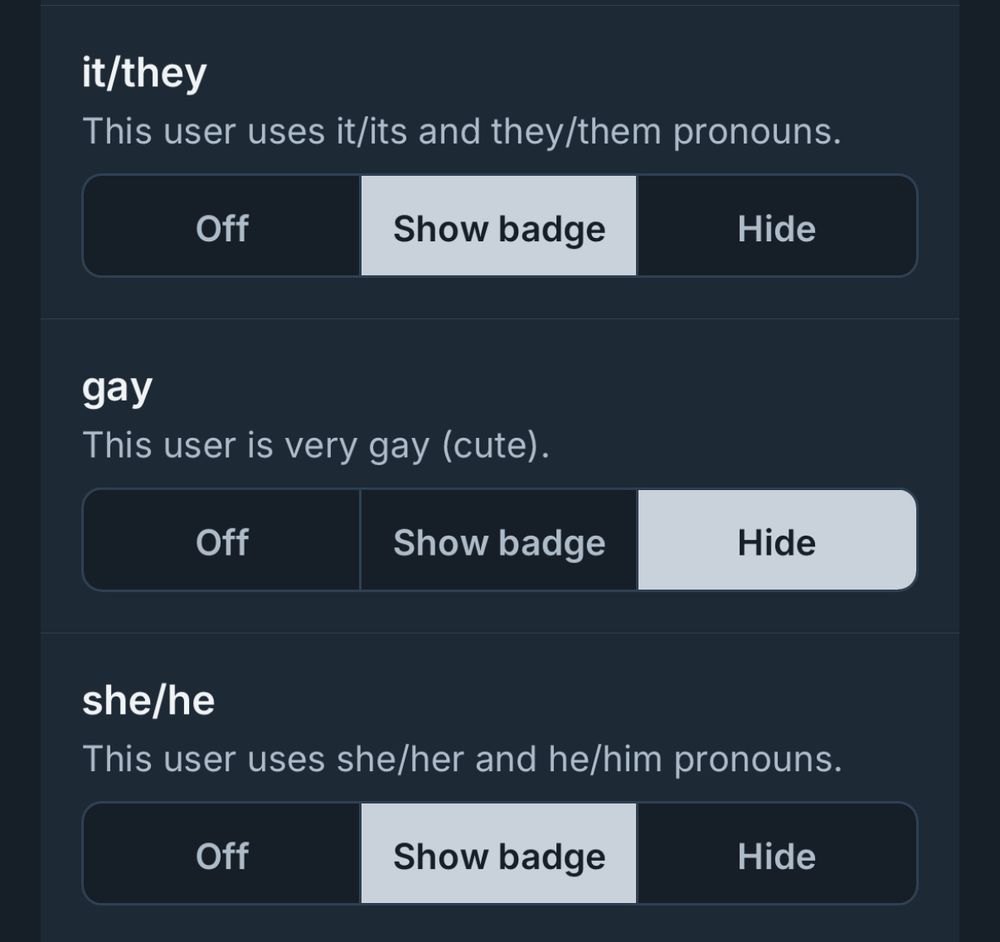
Task: Click the highlighted Hide segment under gay
Action: coord(777,541)
